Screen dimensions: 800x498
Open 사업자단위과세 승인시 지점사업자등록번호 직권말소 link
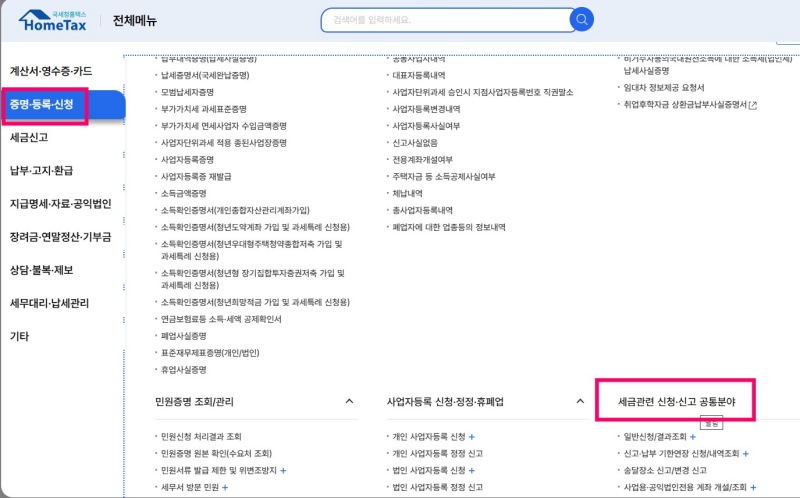point(482,92)
